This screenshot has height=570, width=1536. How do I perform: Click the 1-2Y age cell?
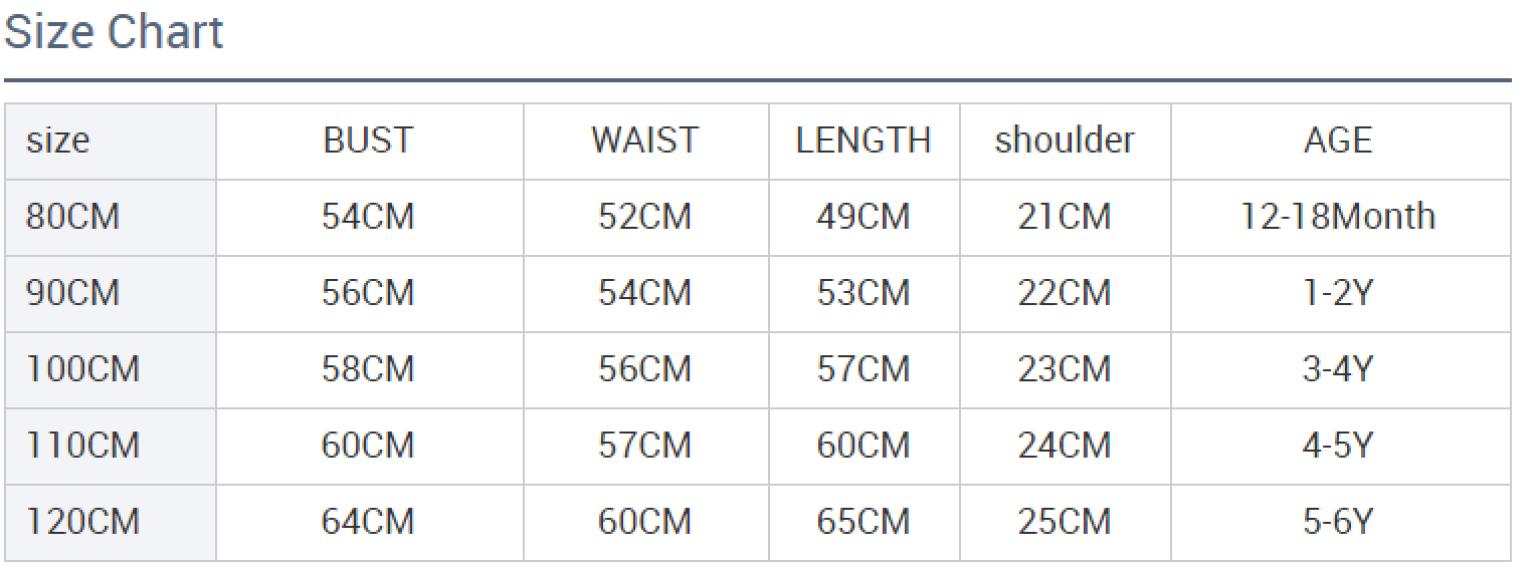click(1338, 293)
